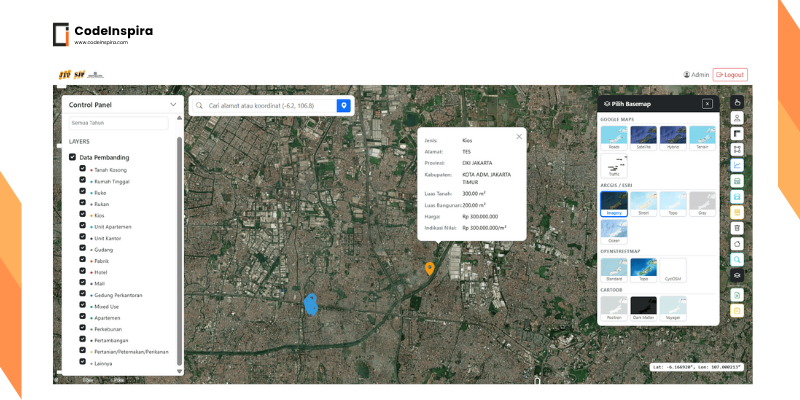Toggle the Rukan layer checkbox

[x=83, y=203]
